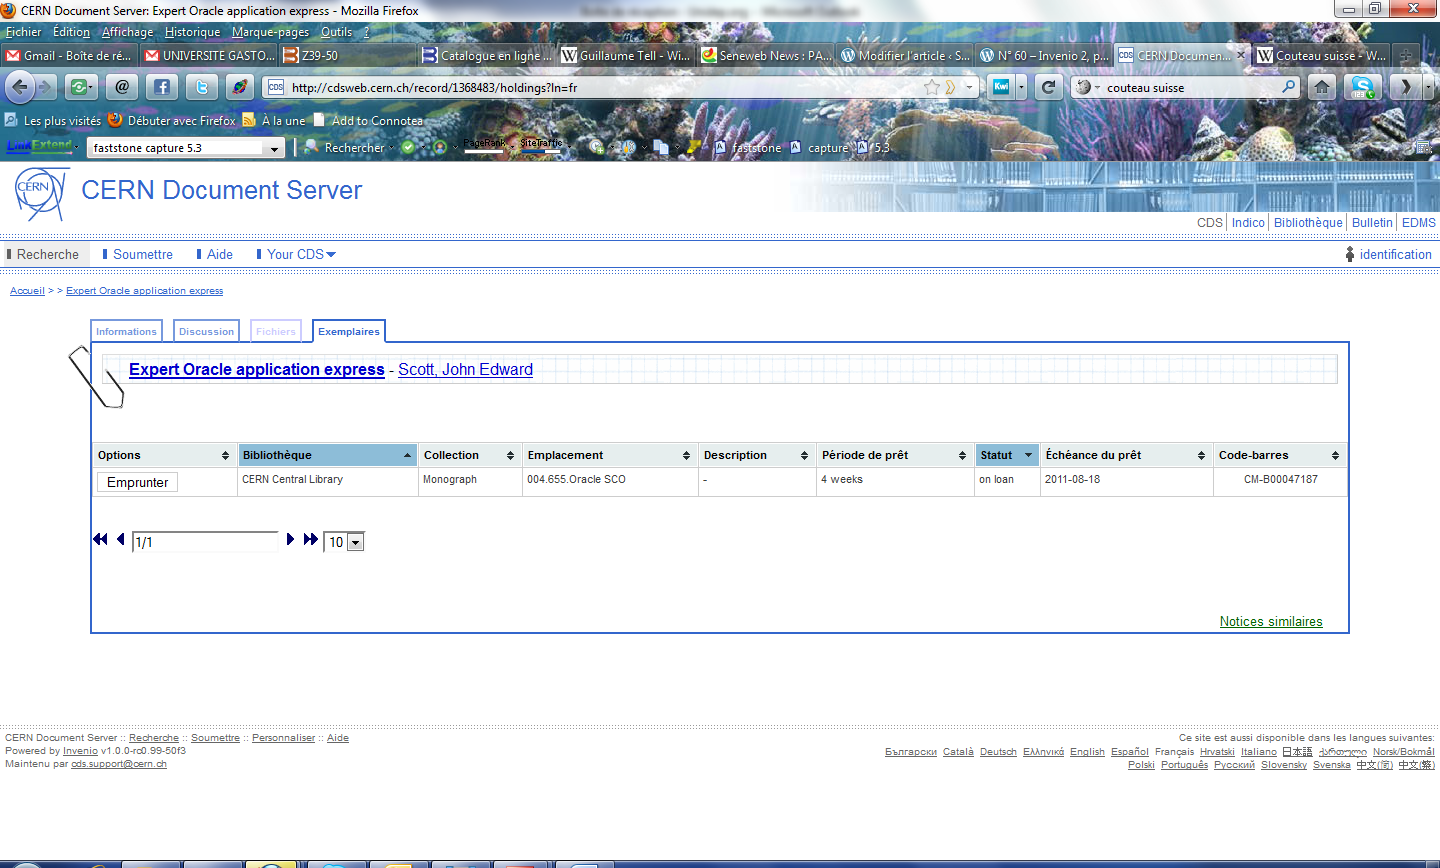Go to the first page of holdings

point(100,540)
